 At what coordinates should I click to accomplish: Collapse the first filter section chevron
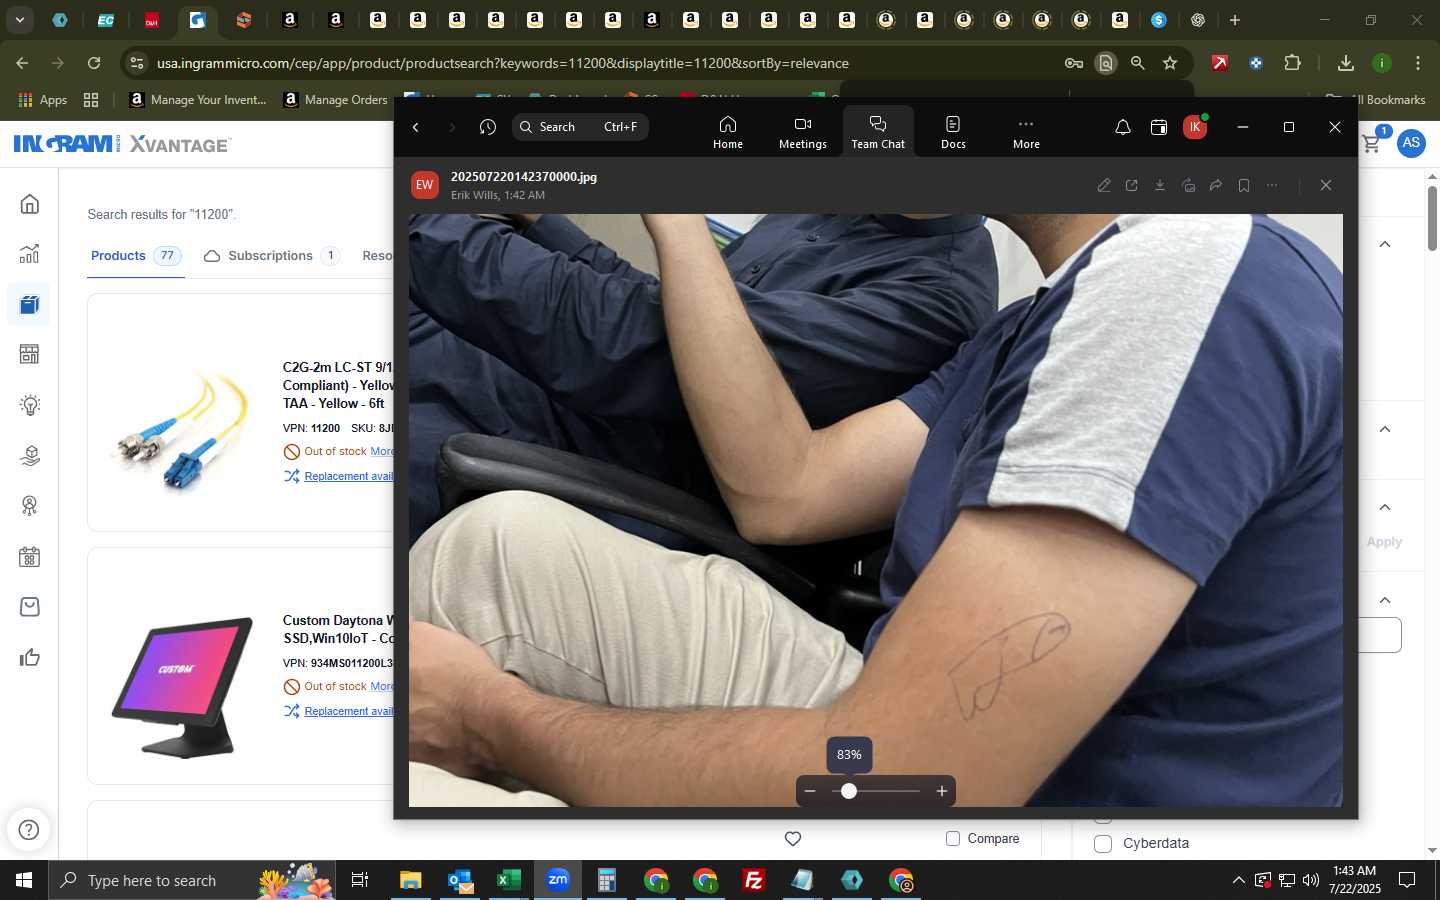(1385, 244)
